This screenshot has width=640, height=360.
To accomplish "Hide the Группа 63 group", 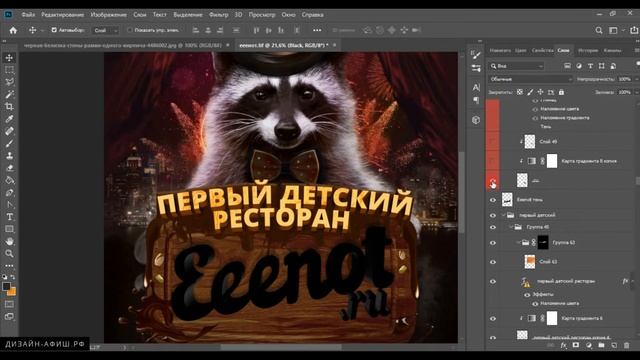I will pos(493,243).
